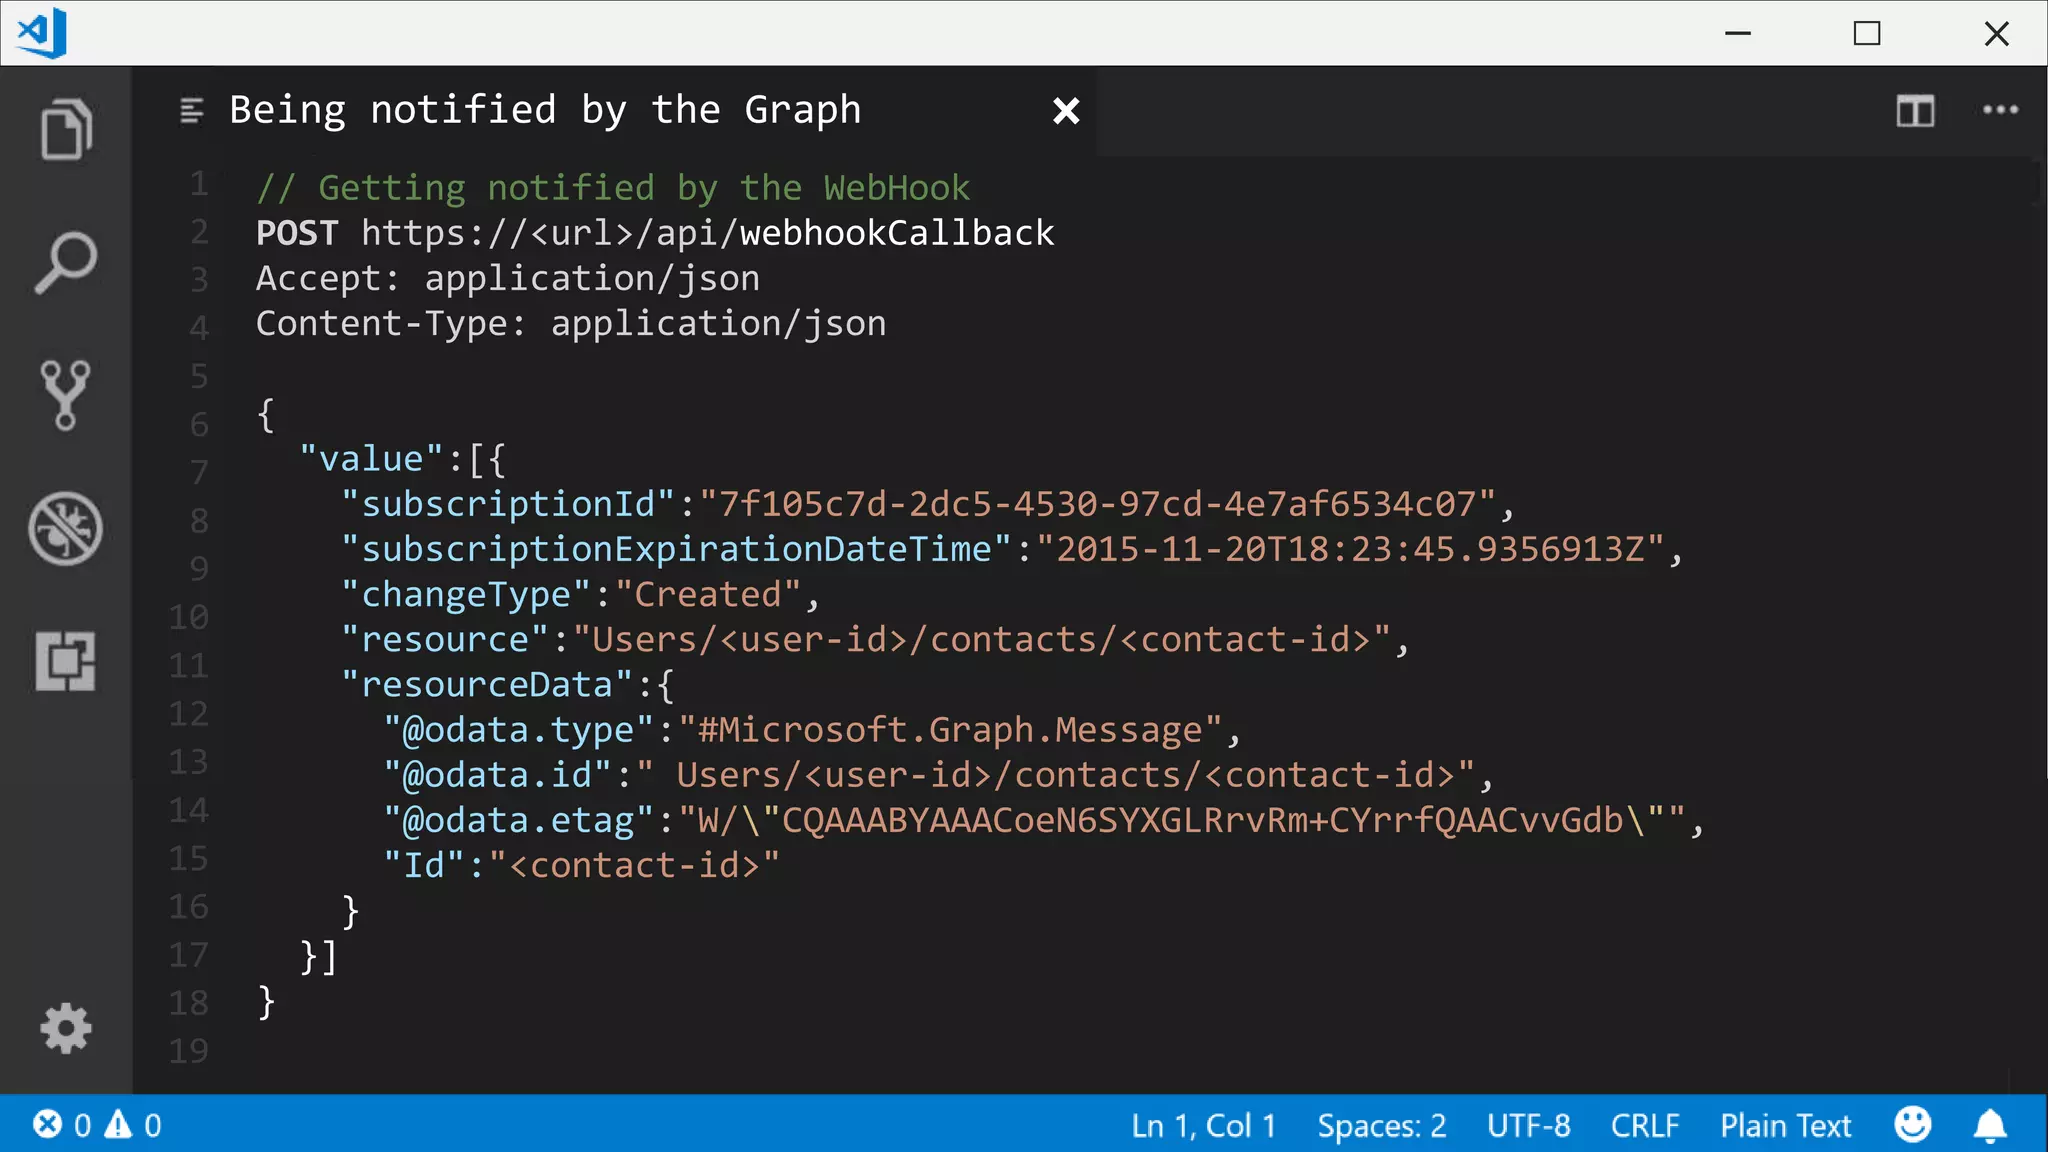The height and width of the screenshot is (1152, 2048).
Task: Open the More Actions ellipsis menu
Action: pos(2000,110)
